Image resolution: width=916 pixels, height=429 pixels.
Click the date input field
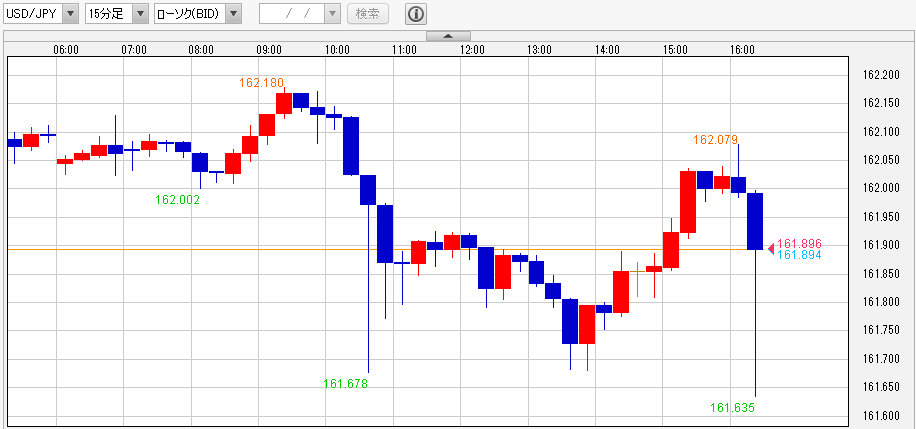[292, 14]
